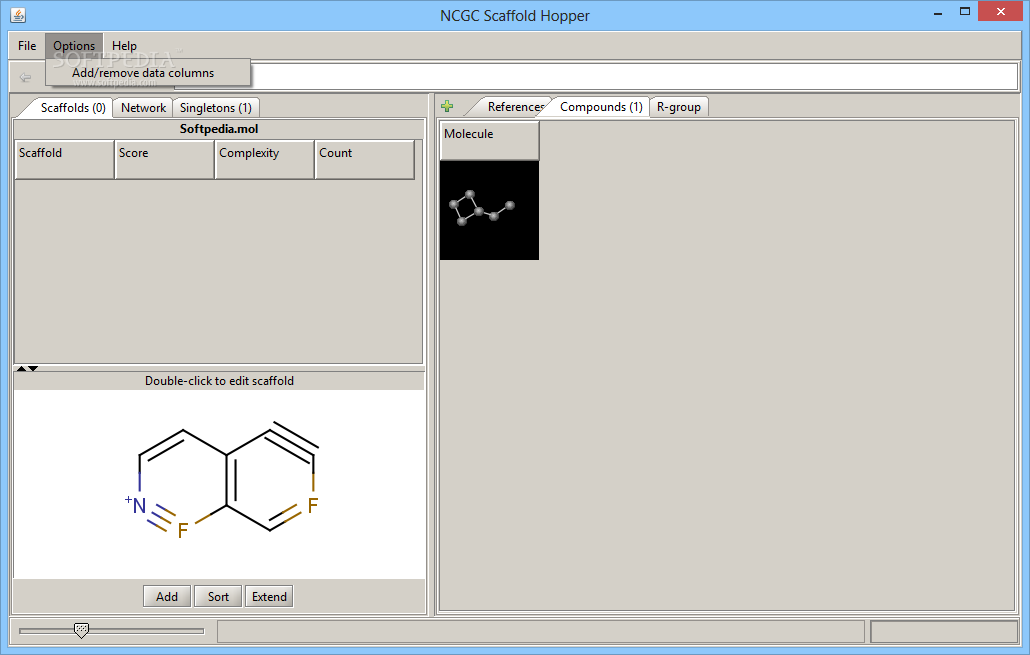Click Double-click to edit scaffold label
This screenshot has height=655, width=1030.
(219, 381)
